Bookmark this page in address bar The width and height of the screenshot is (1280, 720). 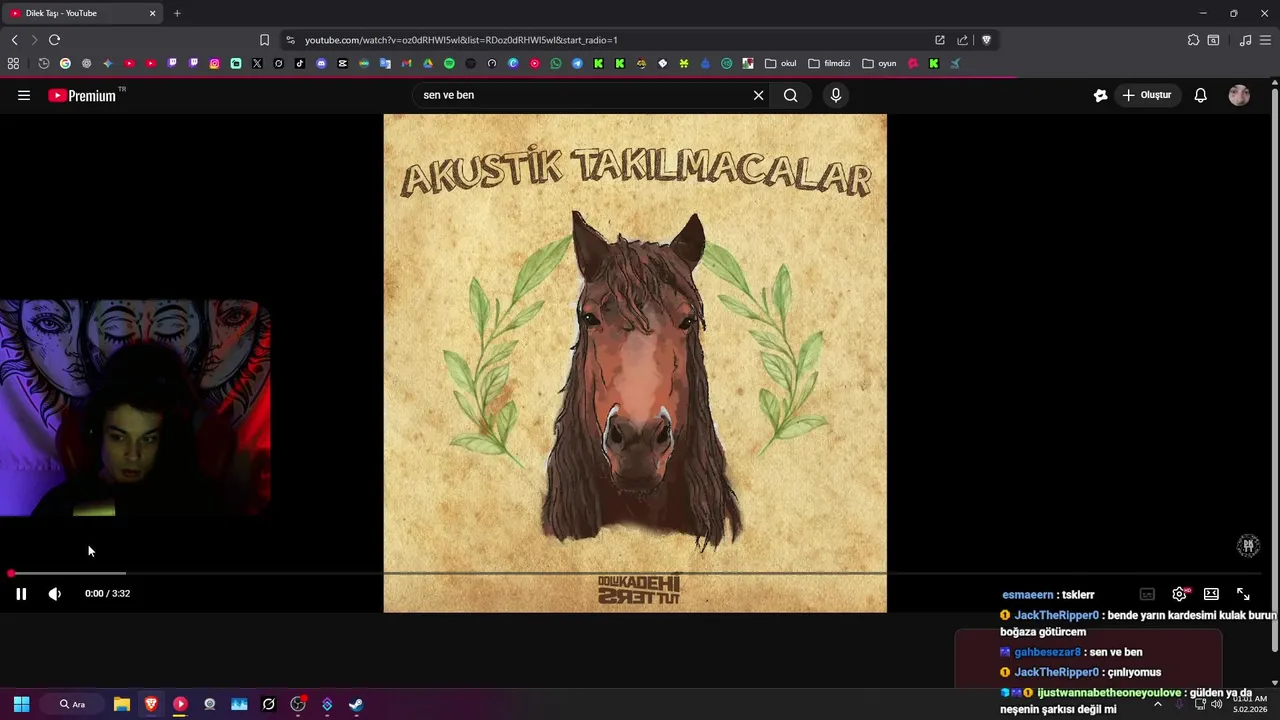[264, 40]
